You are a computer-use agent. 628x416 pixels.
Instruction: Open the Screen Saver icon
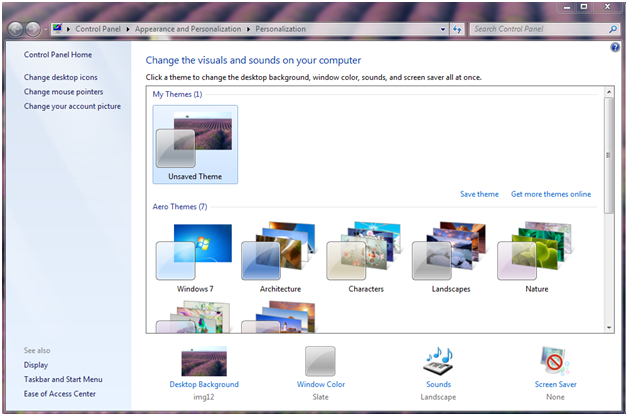tap(555, 361)
